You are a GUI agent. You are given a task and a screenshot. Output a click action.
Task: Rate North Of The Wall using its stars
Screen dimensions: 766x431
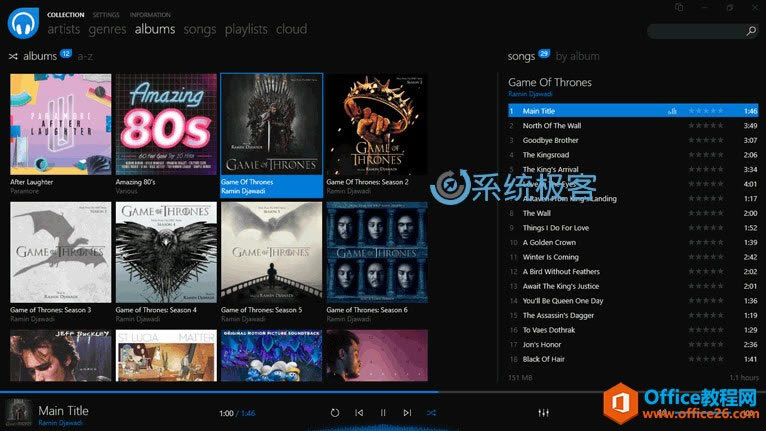[x=706, y=126]
